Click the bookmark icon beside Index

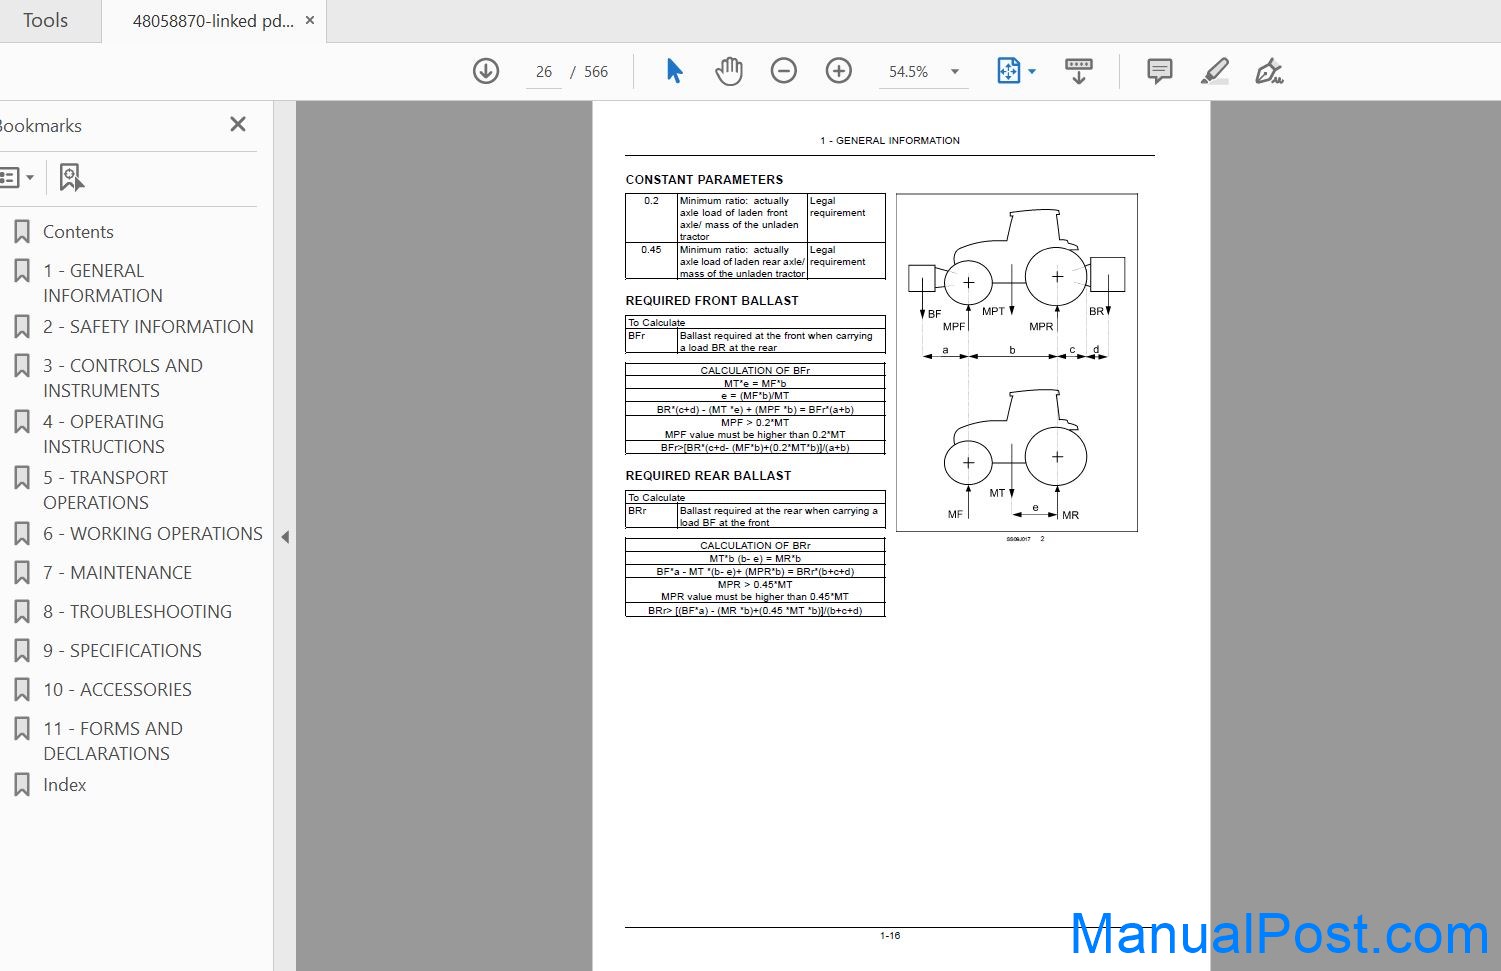pos(22,785)
